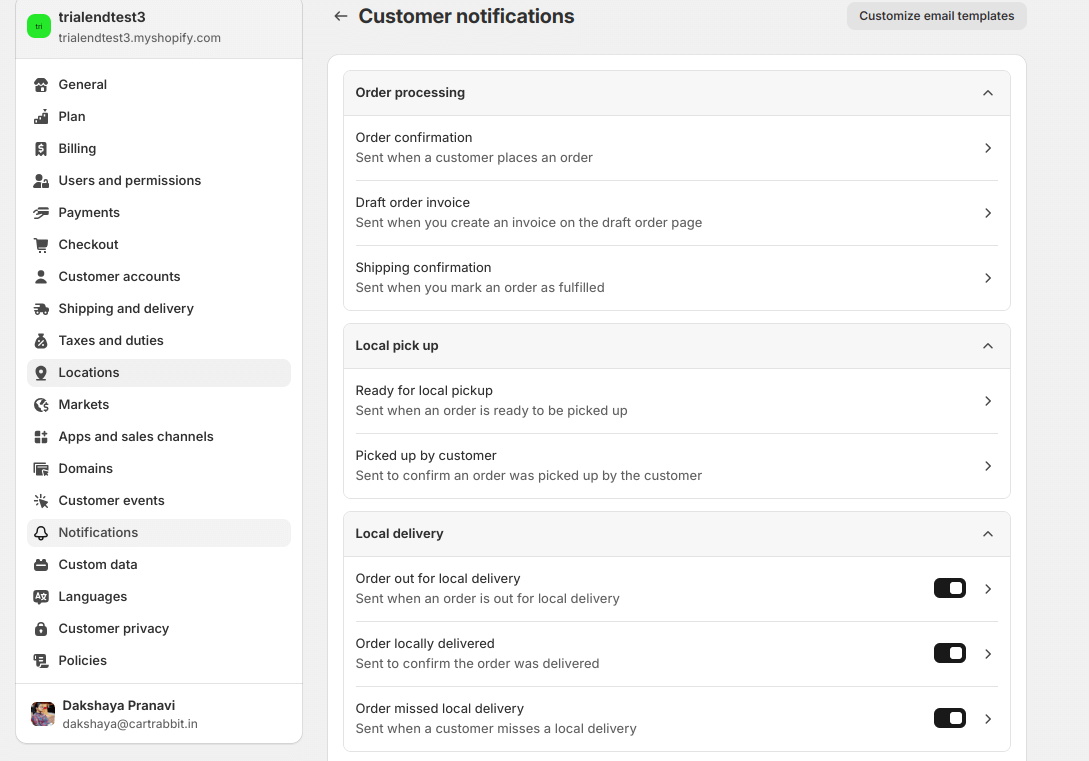This screenshot has width=1089, height=761.
Task: Click Customize email templates button
Action: pos(936,16)
